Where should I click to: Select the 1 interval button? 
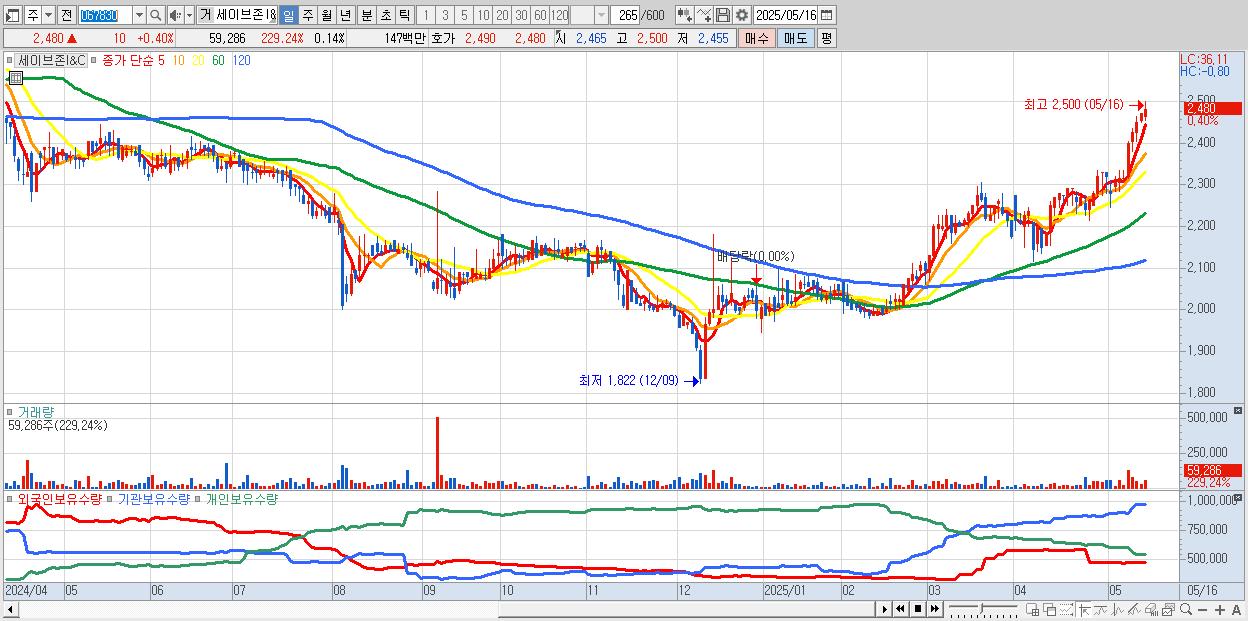tap(425, 15)
